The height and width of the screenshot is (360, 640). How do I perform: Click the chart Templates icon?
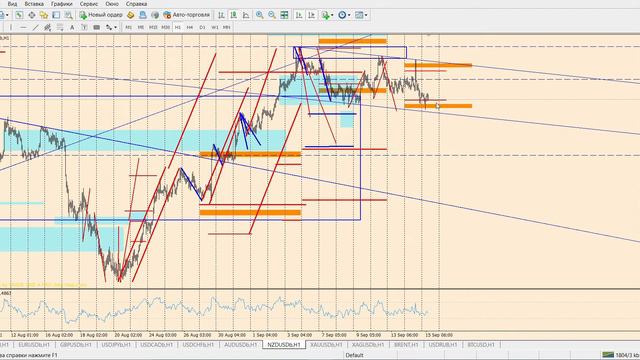[359, 15]
